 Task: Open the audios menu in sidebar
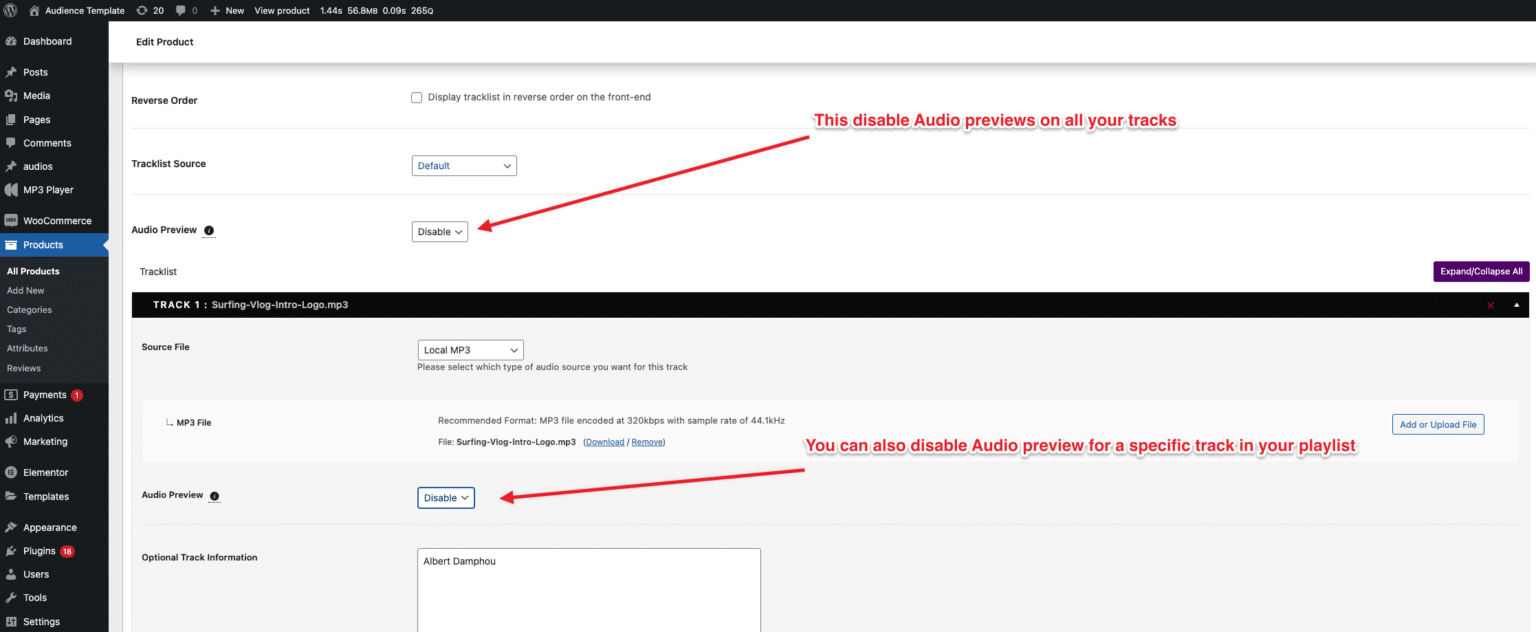pyautogui.click(x=40, y=166)
